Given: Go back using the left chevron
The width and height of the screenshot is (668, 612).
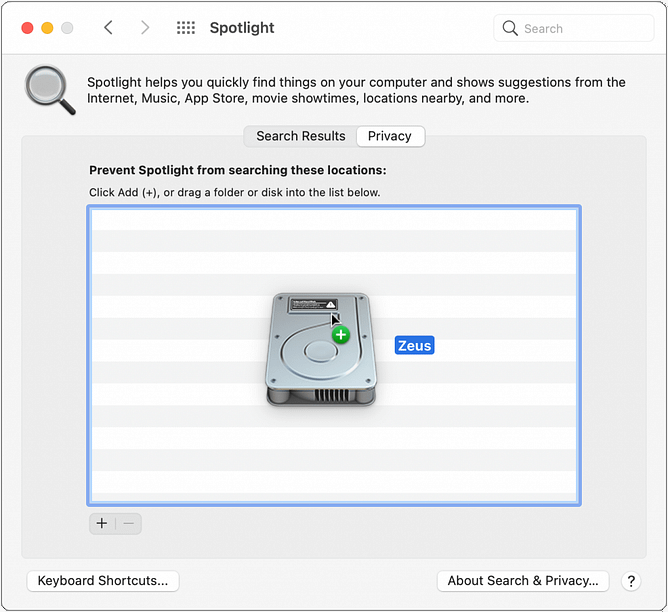Looking at the screenshot, I should [x=109, y=28].
